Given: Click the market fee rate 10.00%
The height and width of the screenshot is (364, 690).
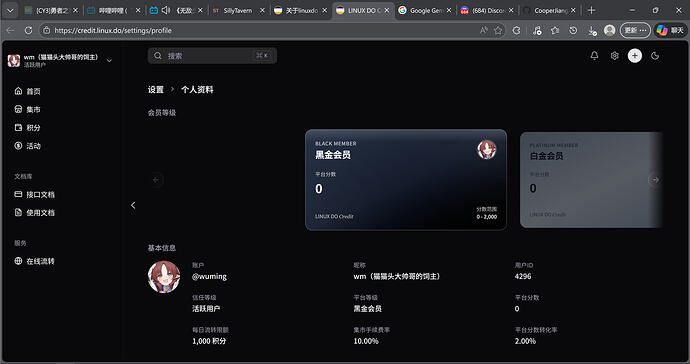Looking at the screenshot, I should 366,341.
